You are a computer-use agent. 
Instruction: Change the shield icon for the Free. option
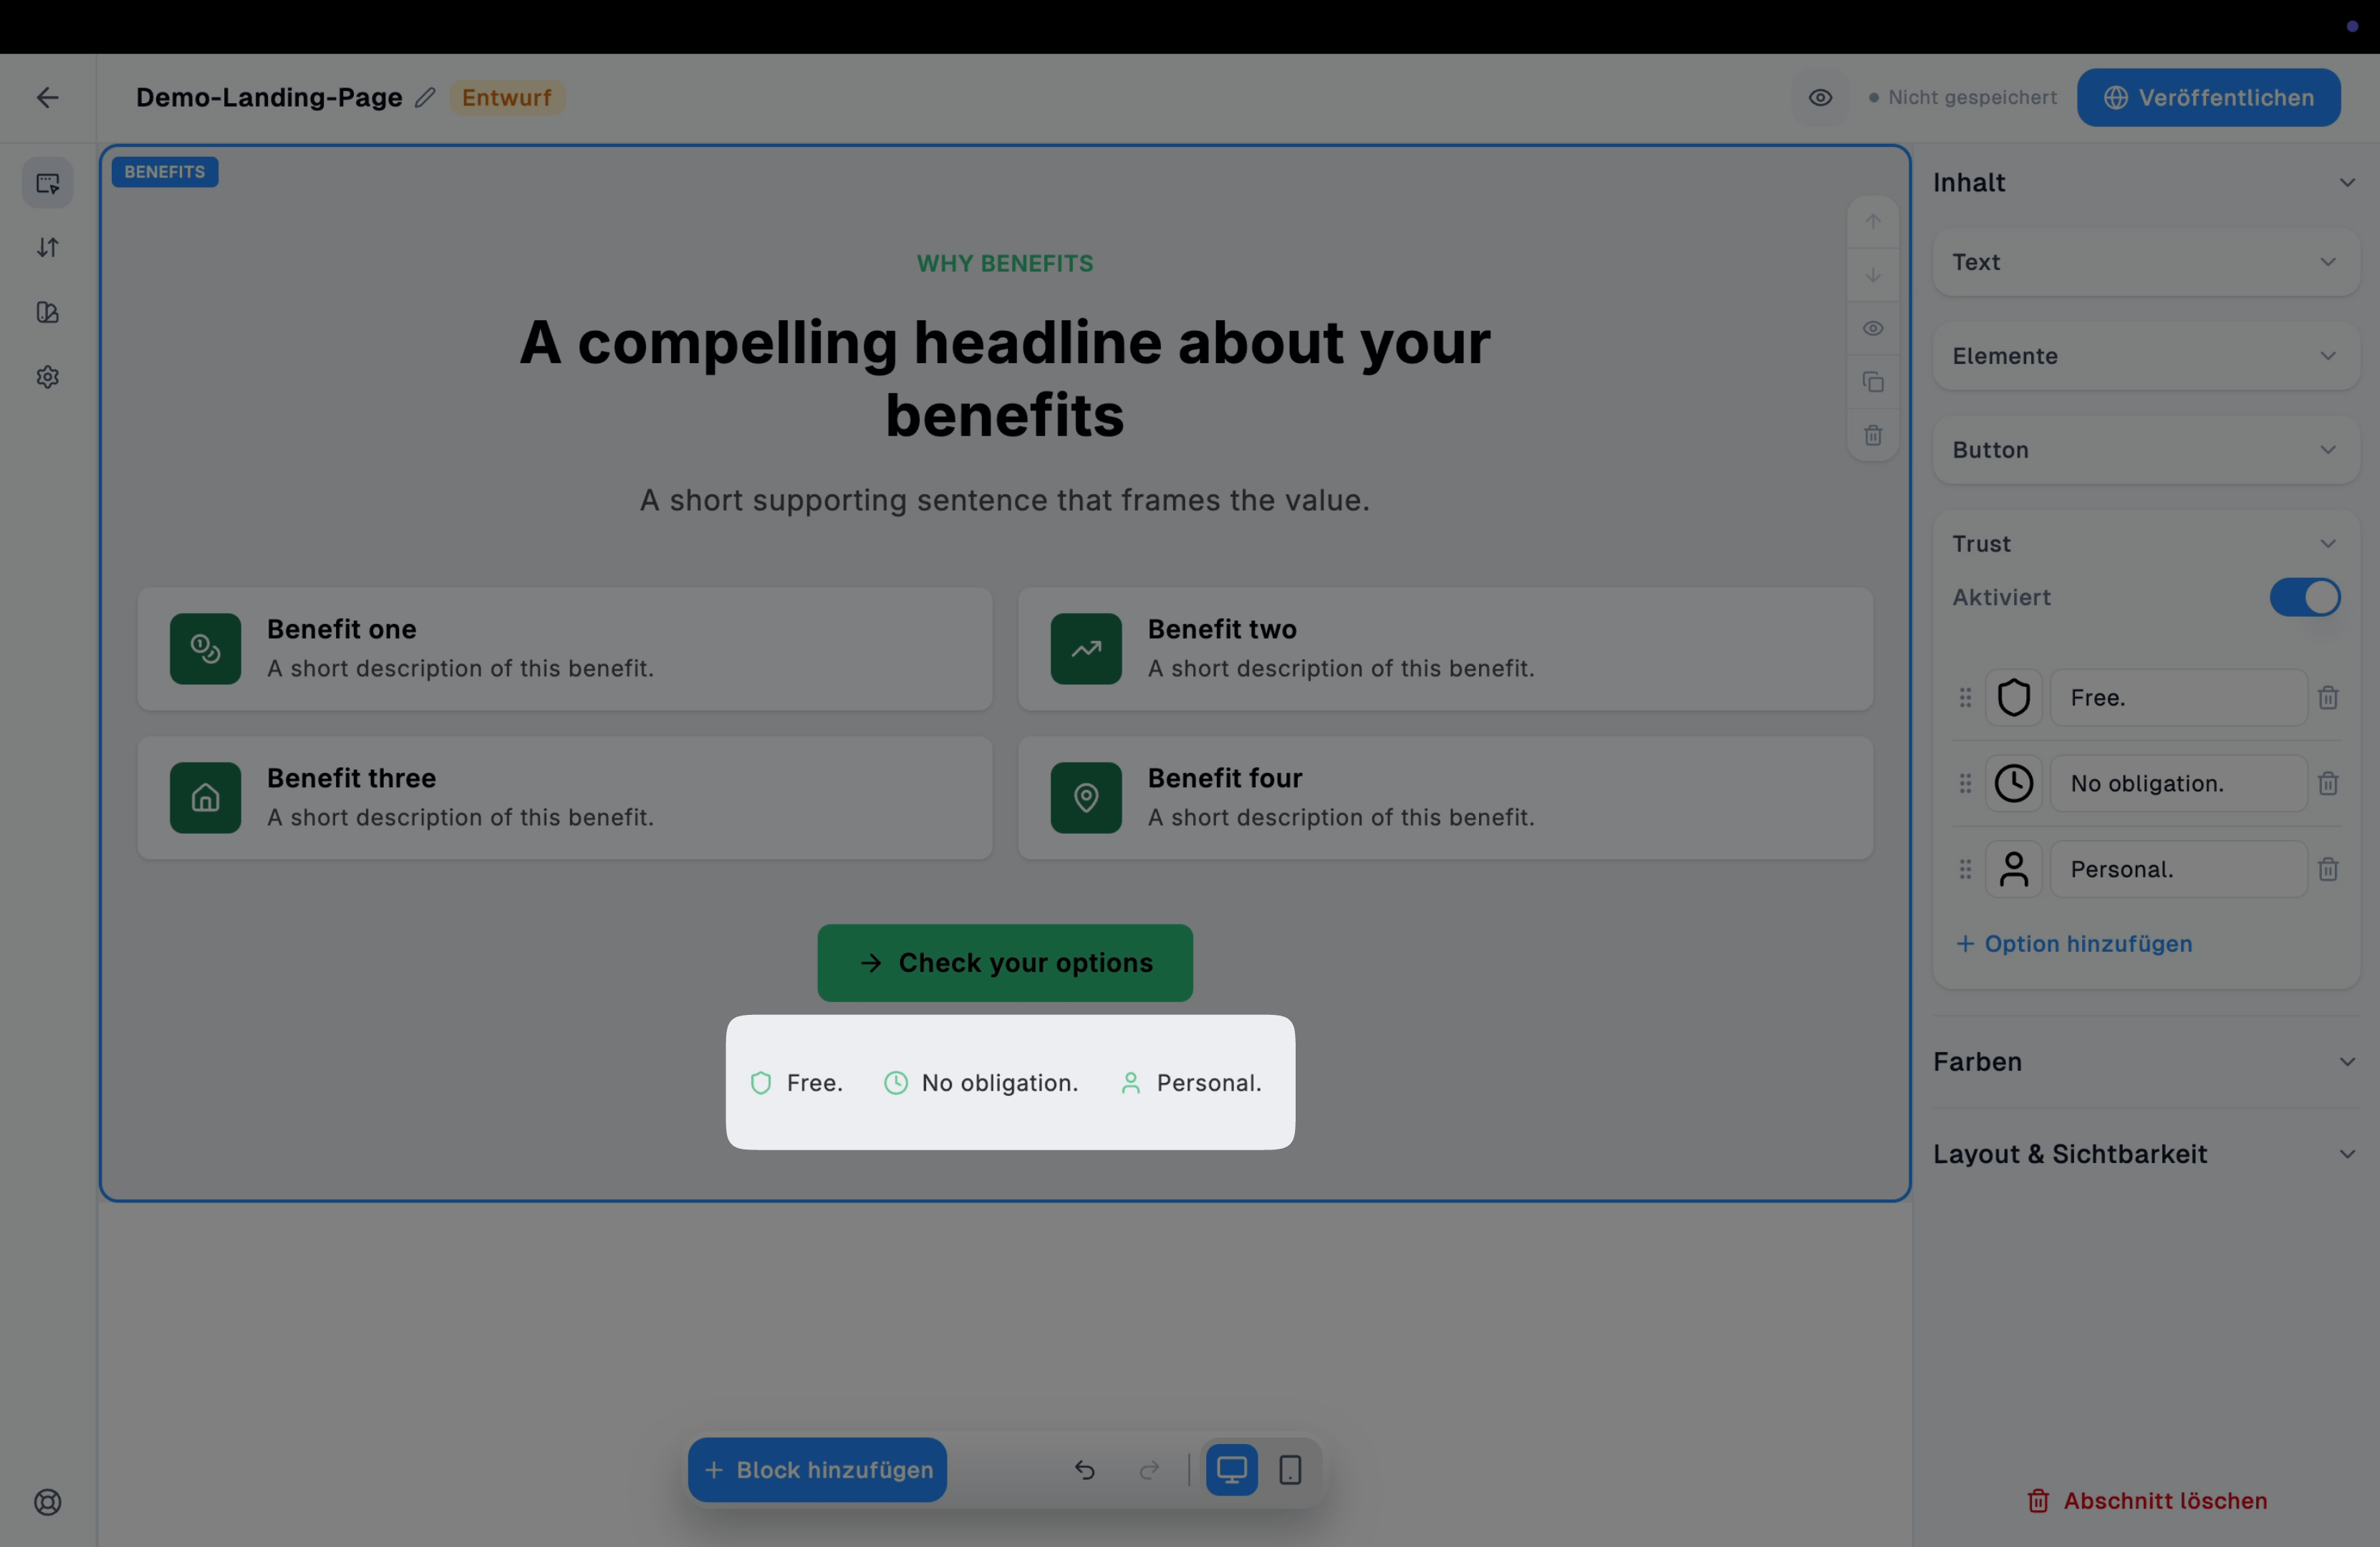tap(2014, 698)
